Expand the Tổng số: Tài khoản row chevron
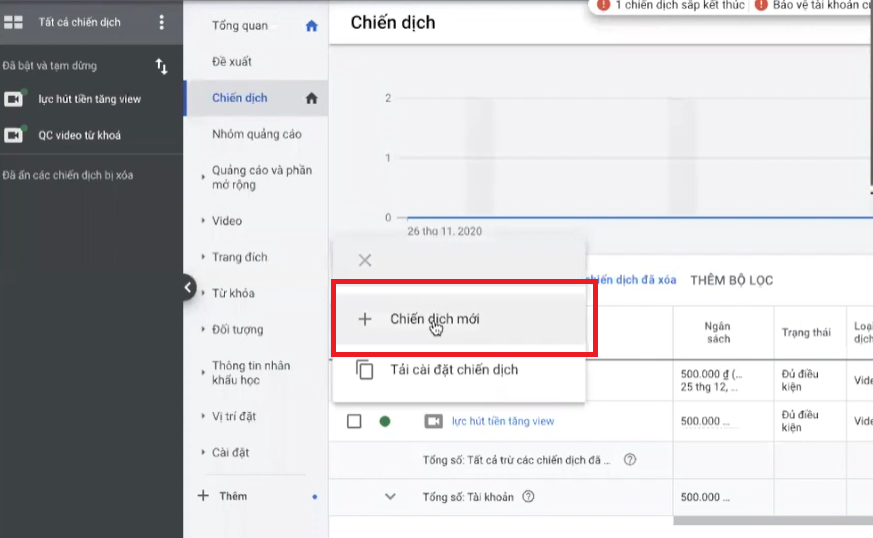Image resolution: width=873 pixels, height=538 pixels. click(390, 496)
